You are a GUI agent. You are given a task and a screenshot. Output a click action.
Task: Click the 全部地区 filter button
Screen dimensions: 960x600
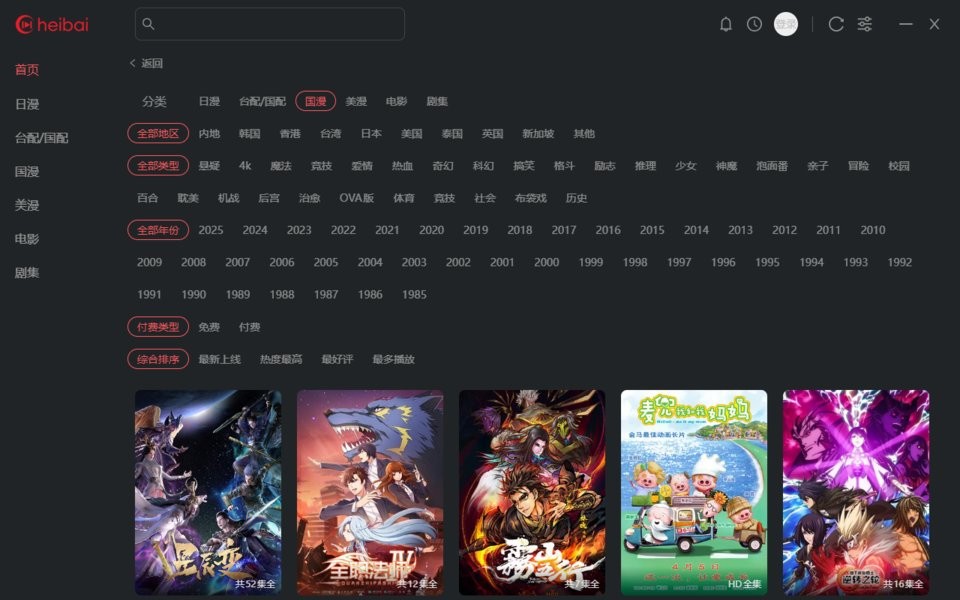coord(158,133)
